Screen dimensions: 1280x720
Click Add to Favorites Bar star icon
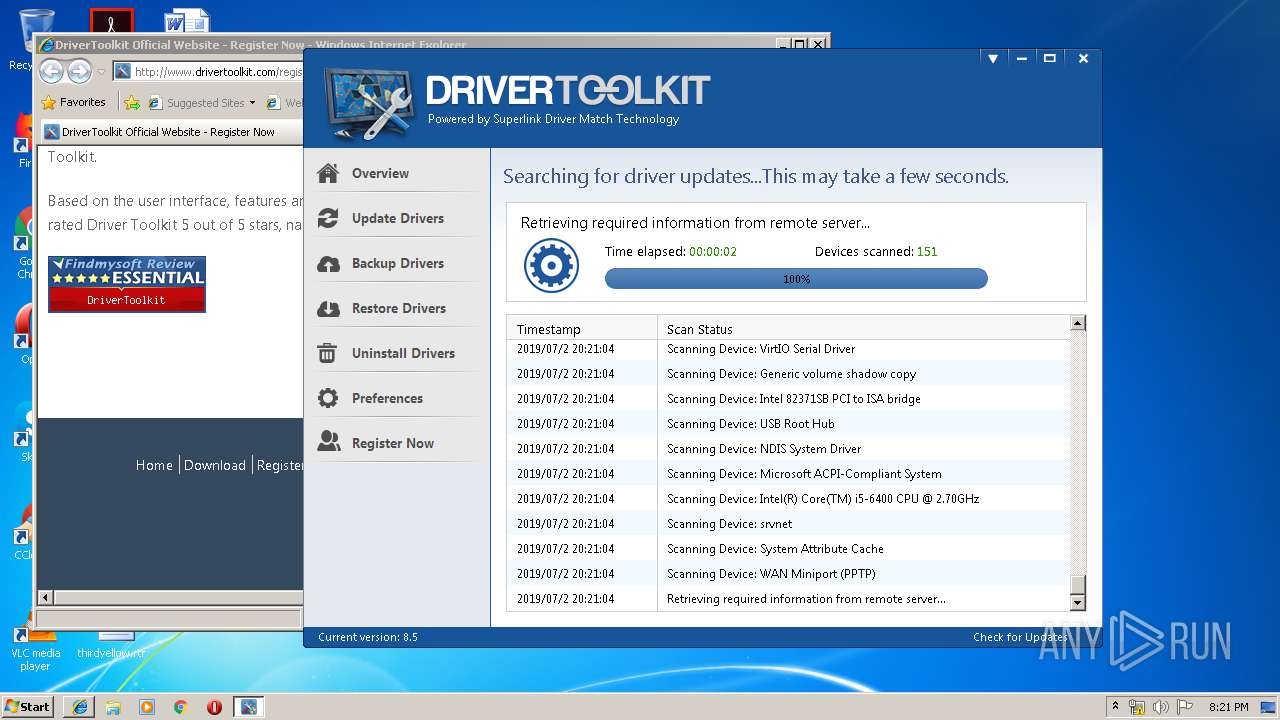pos(132,102)
